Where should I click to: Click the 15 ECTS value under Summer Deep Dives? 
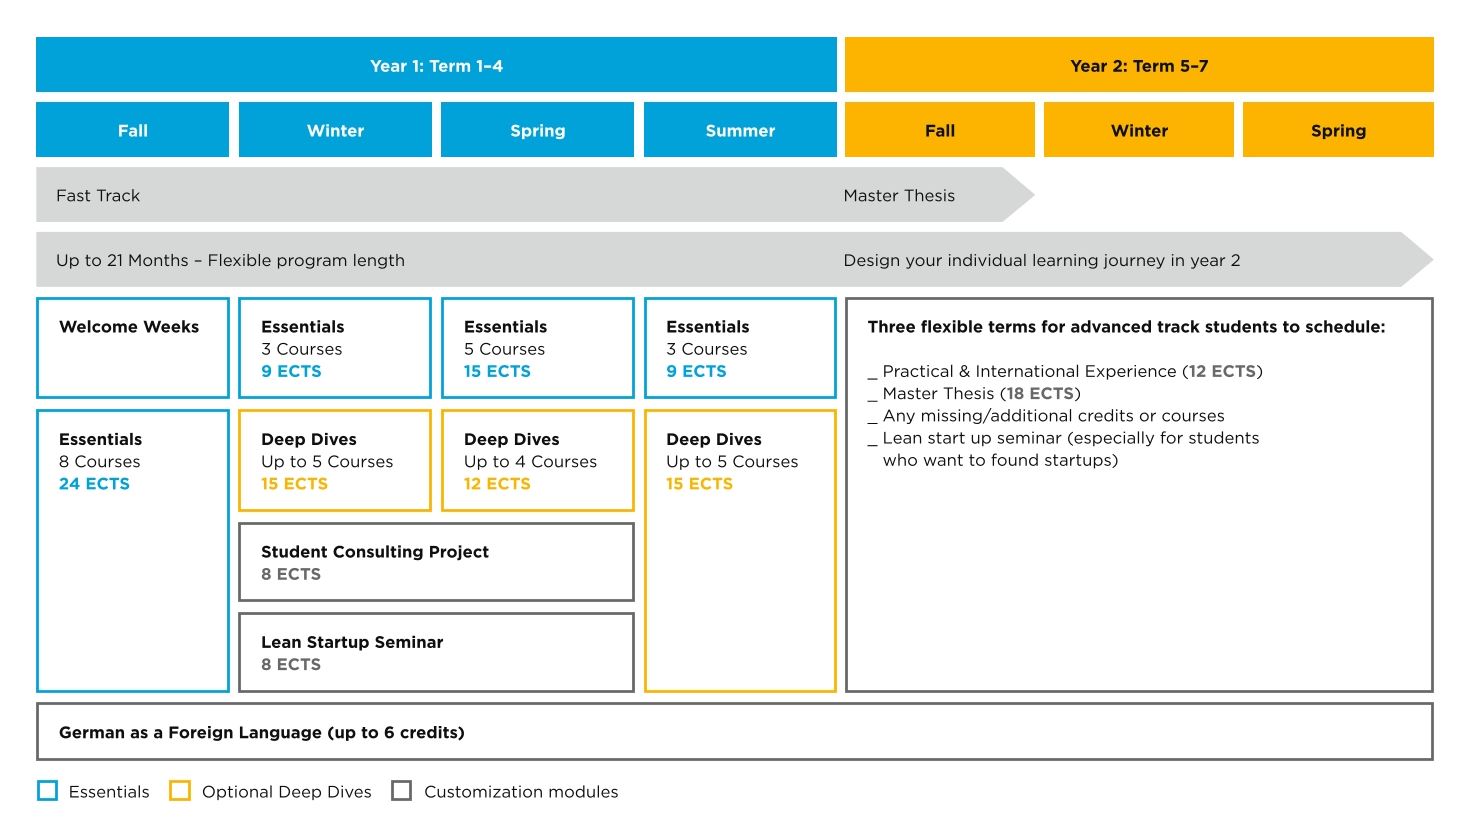(x=699, y=484)
